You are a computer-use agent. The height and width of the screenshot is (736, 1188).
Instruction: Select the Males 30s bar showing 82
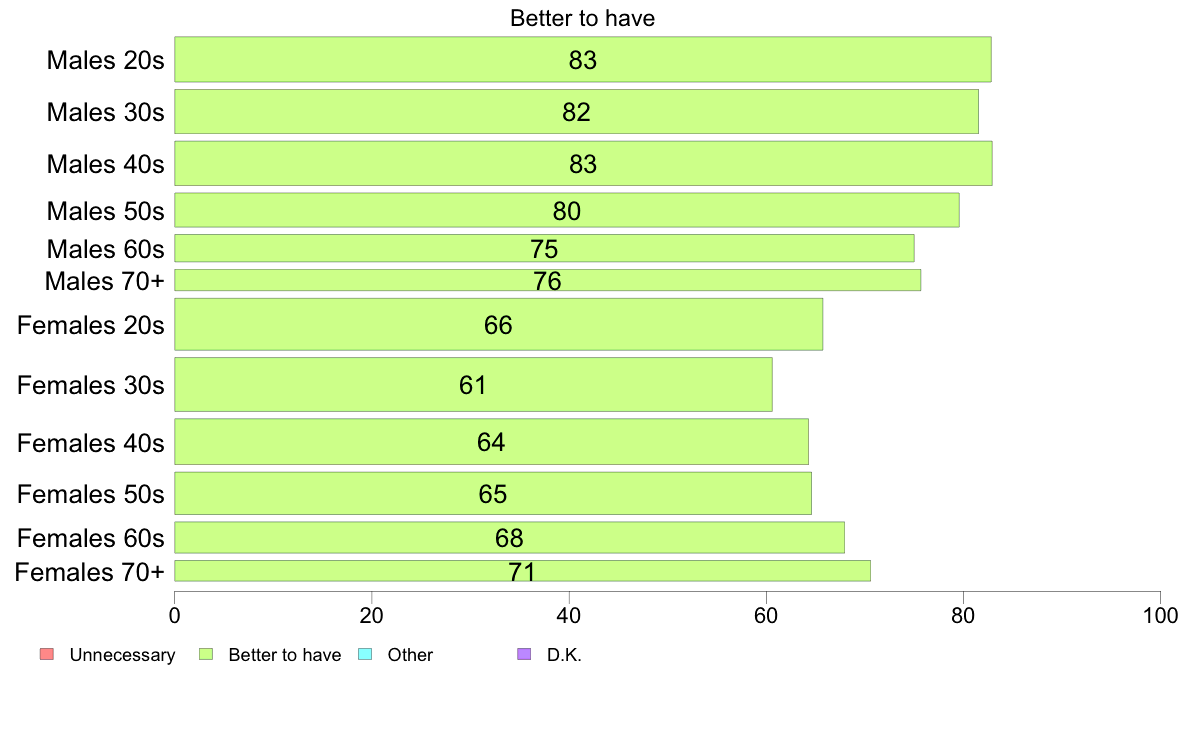coord(576,111)
